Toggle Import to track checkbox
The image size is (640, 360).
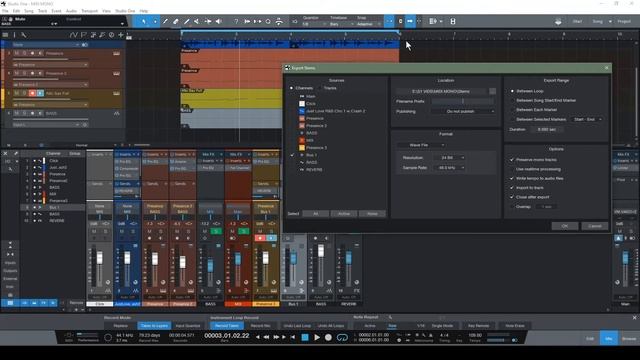pos(512,188)
